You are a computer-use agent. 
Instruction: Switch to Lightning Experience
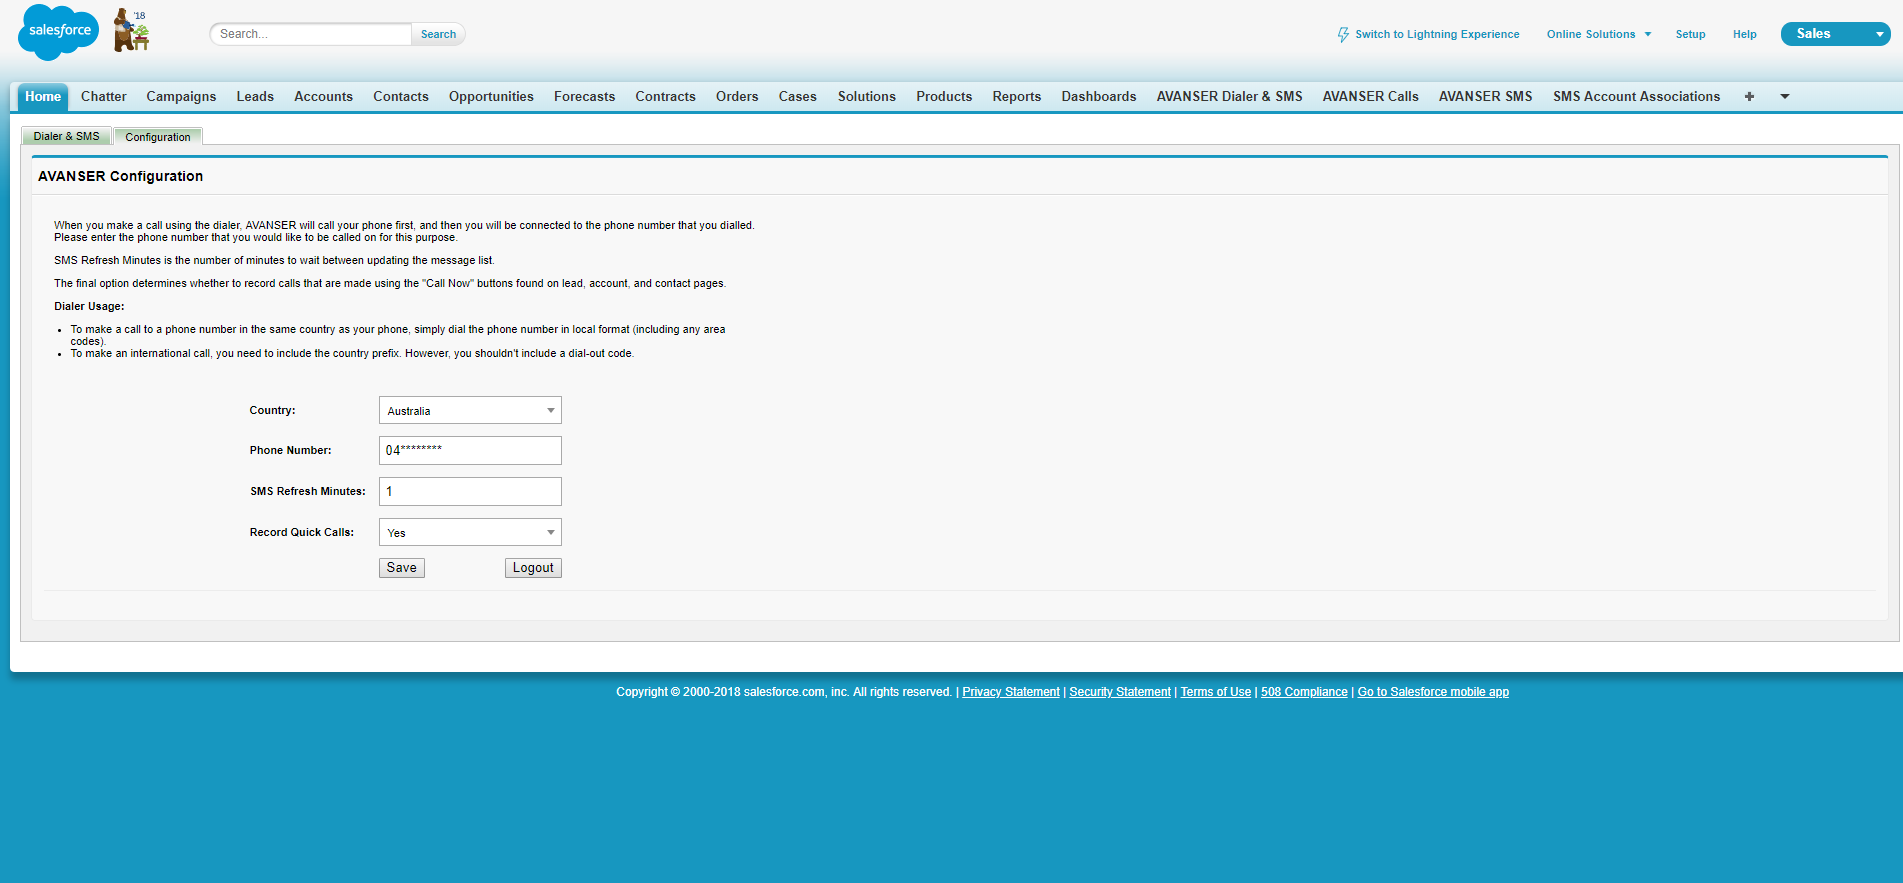(x=1437, y=34)
